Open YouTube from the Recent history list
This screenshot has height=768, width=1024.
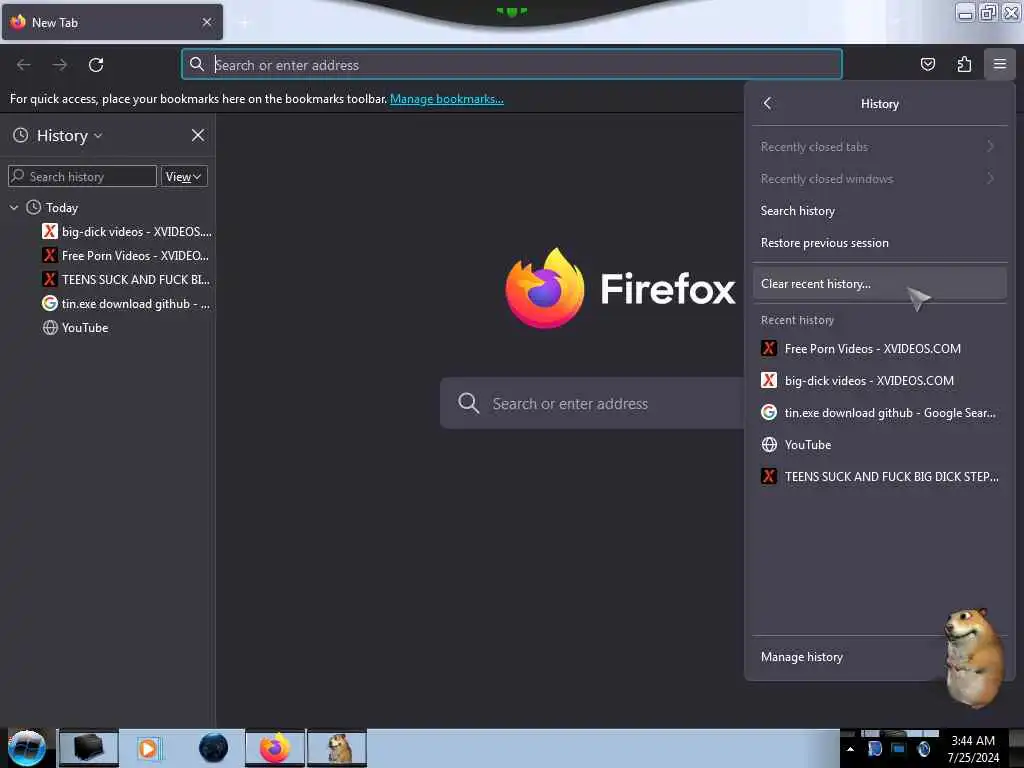[x=880, y=444]
